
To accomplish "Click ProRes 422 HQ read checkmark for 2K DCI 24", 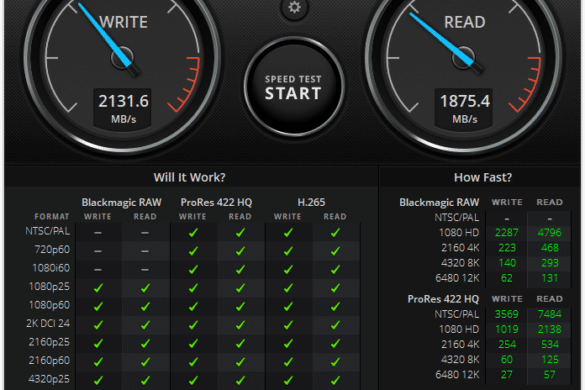I will (x=240, y=325).
